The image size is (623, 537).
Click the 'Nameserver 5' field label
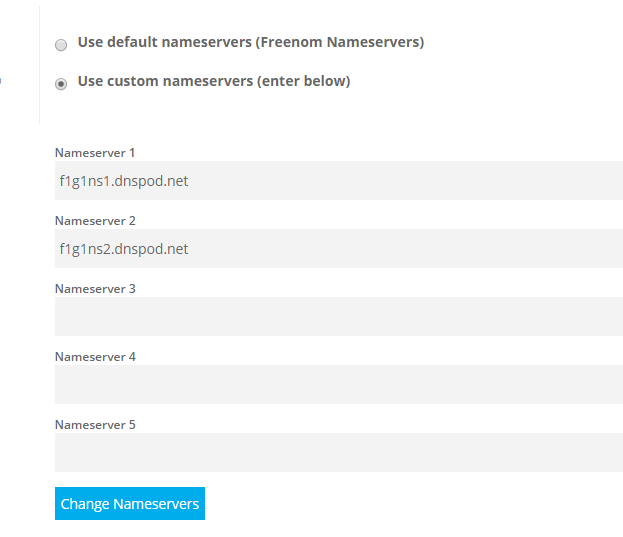coord(95,425)
